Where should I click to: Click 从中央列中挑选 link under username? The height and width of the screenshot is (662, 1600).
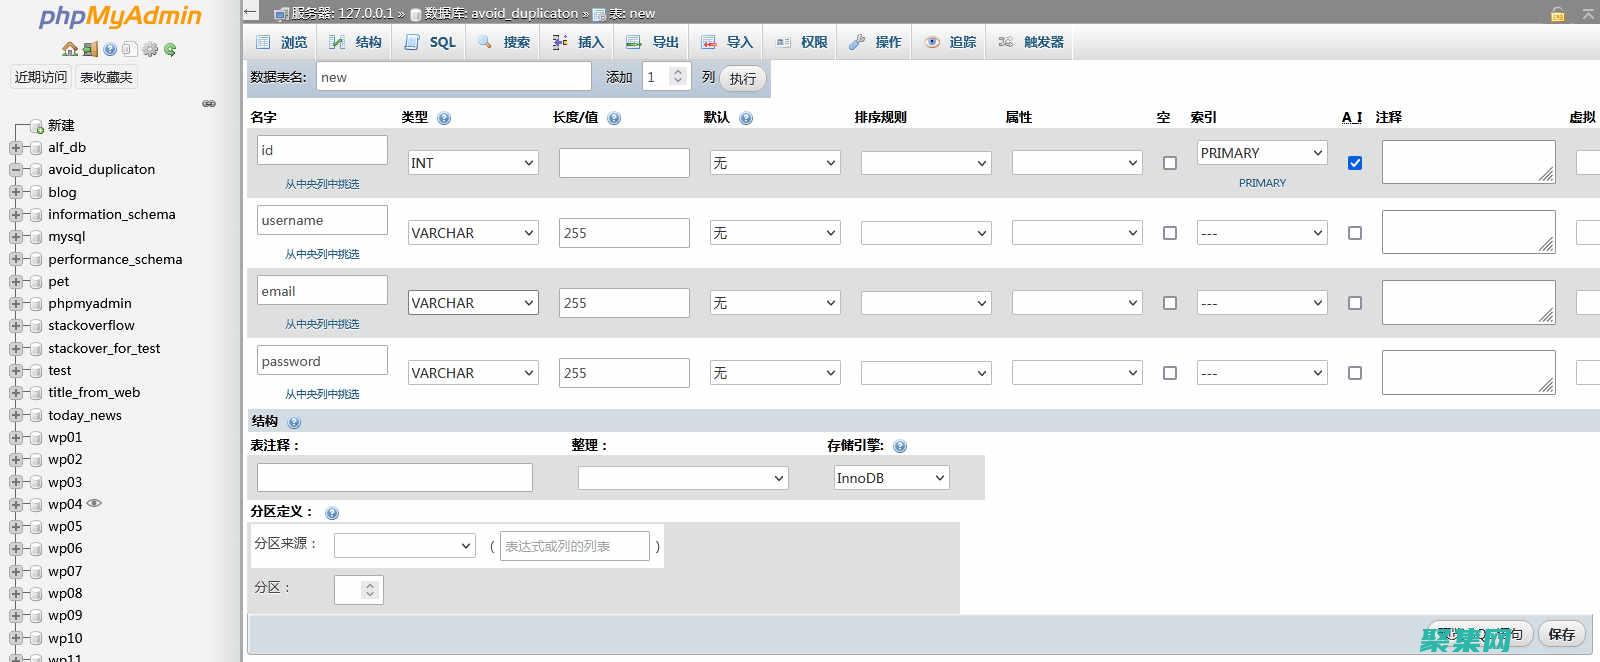322,254
